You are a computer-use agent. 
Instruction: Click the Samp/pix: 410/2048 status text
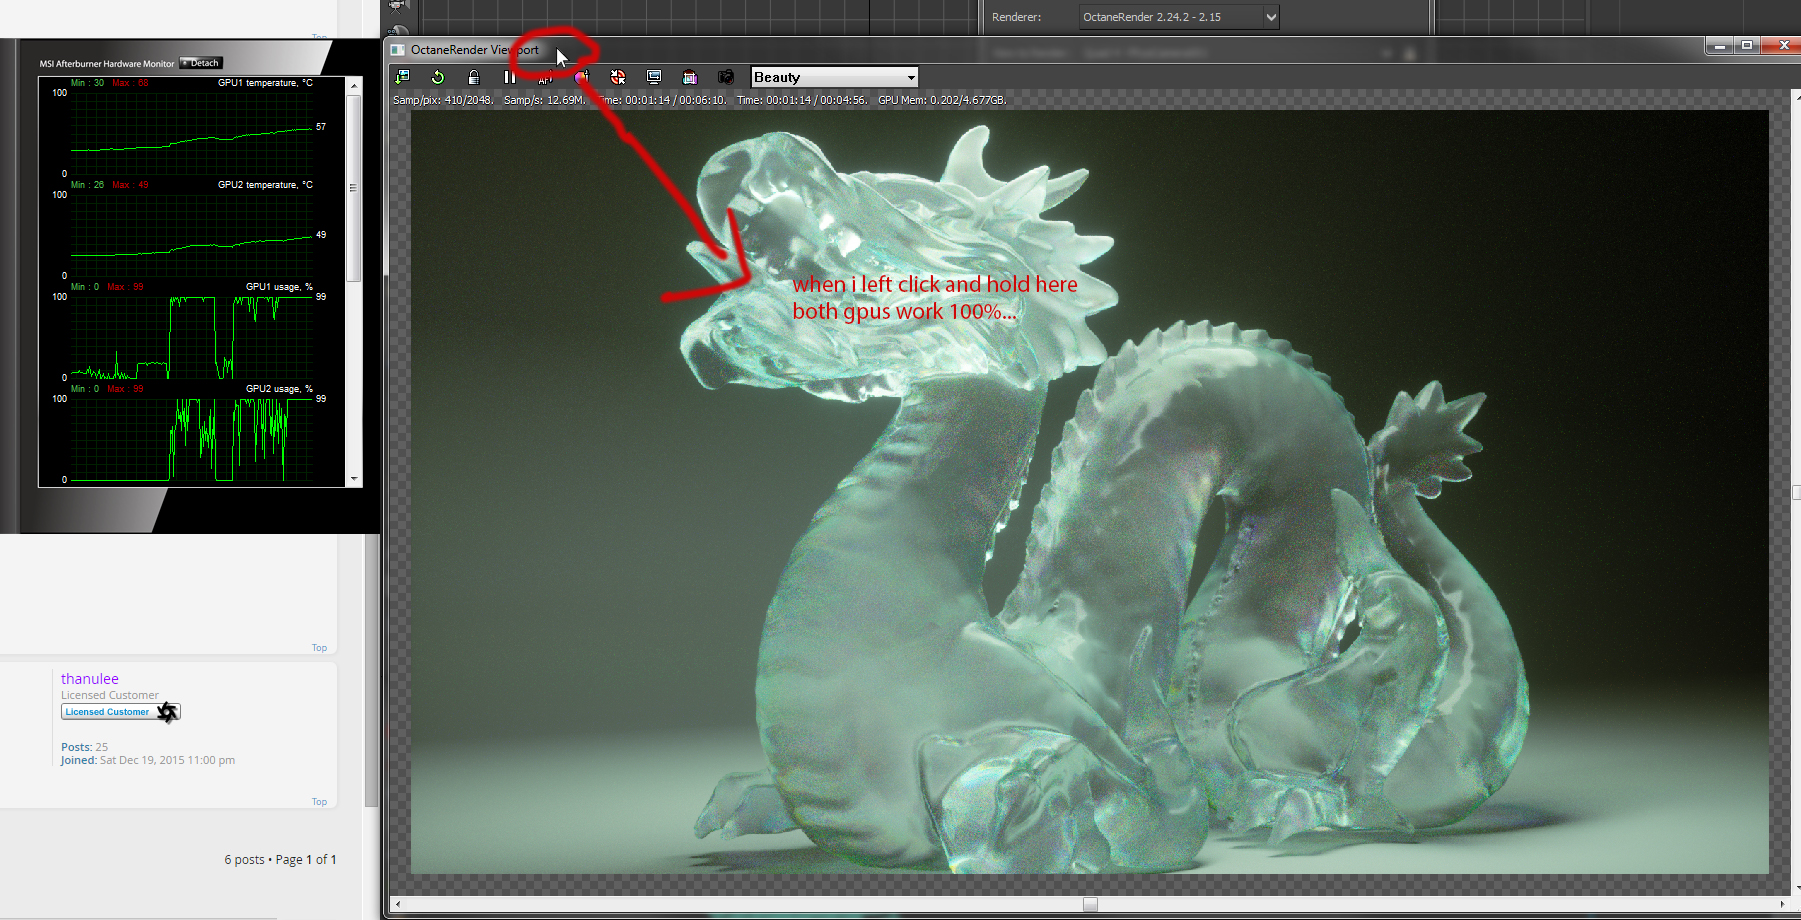[x=443, y=100]
